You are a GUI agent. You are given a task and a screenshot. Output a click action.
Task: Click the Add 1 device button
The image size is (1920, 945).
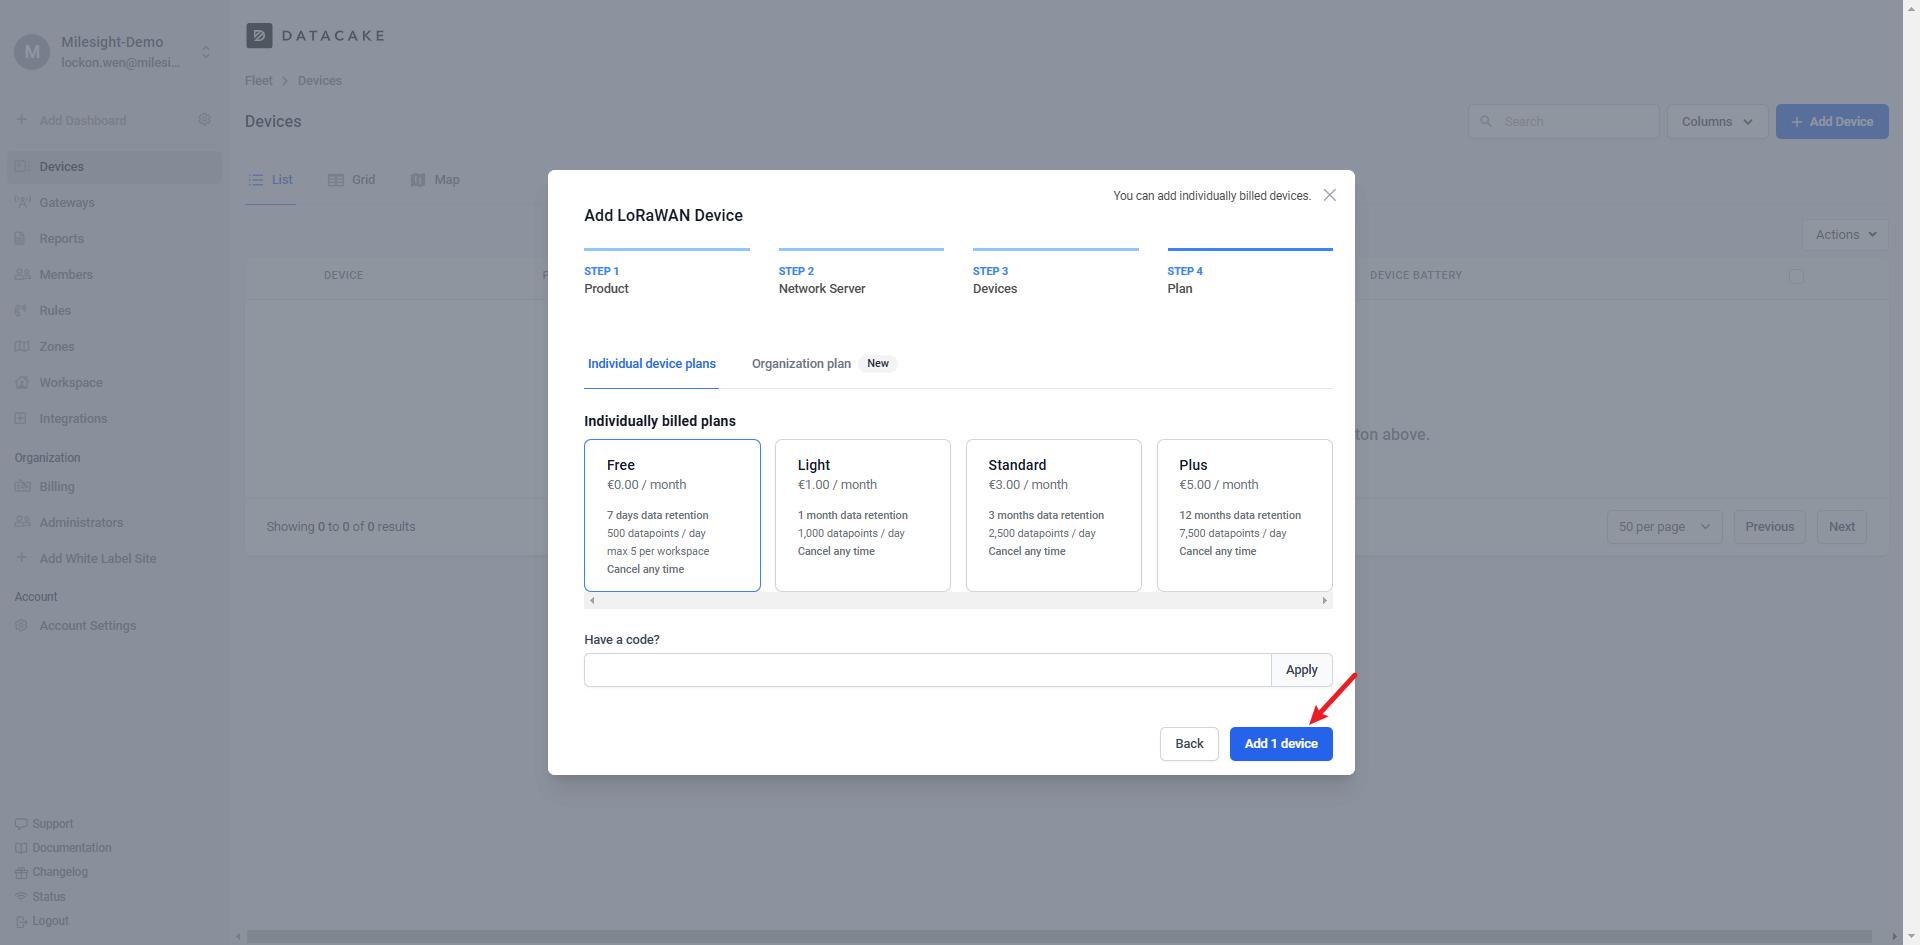[x=1280, y=744]
